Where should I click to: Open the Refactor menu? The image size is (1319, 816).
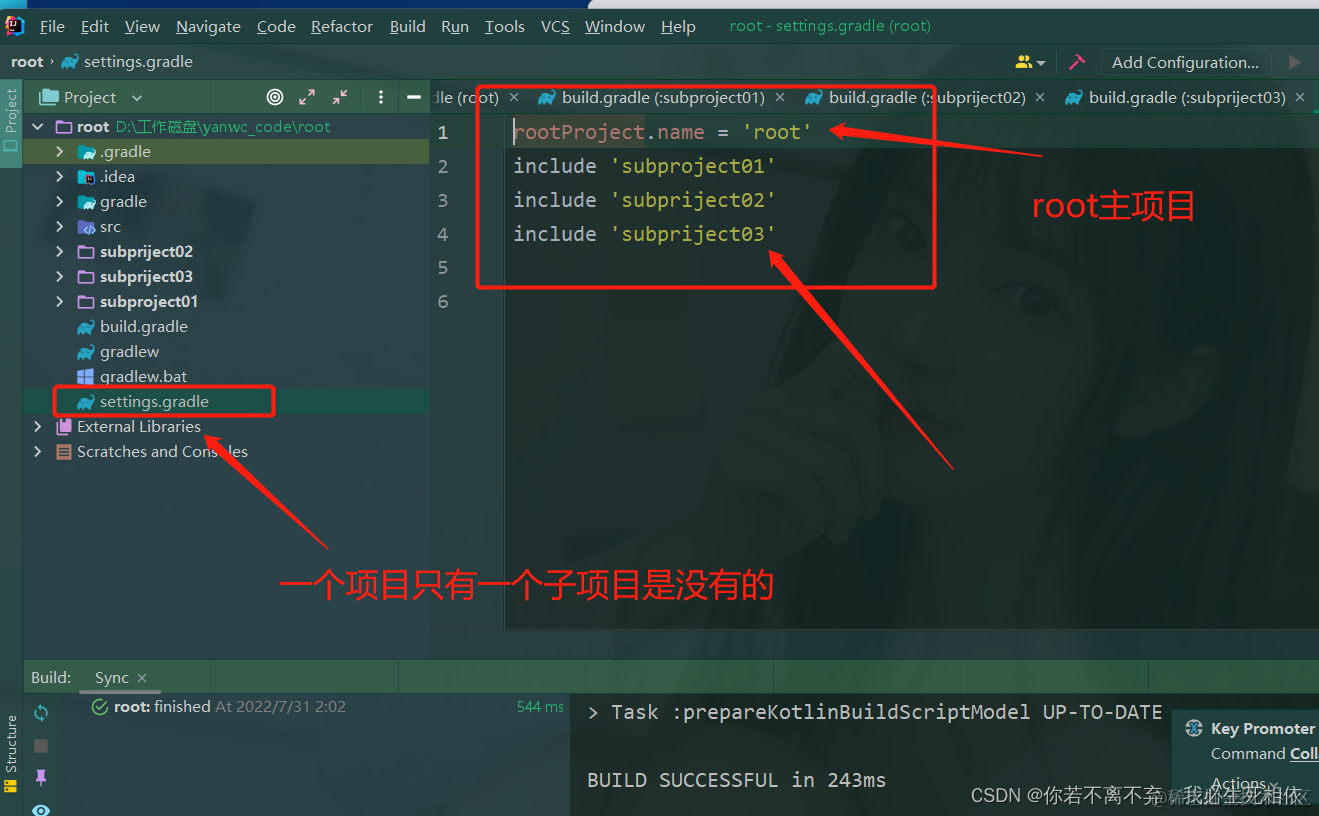click(x=342, y=27)
